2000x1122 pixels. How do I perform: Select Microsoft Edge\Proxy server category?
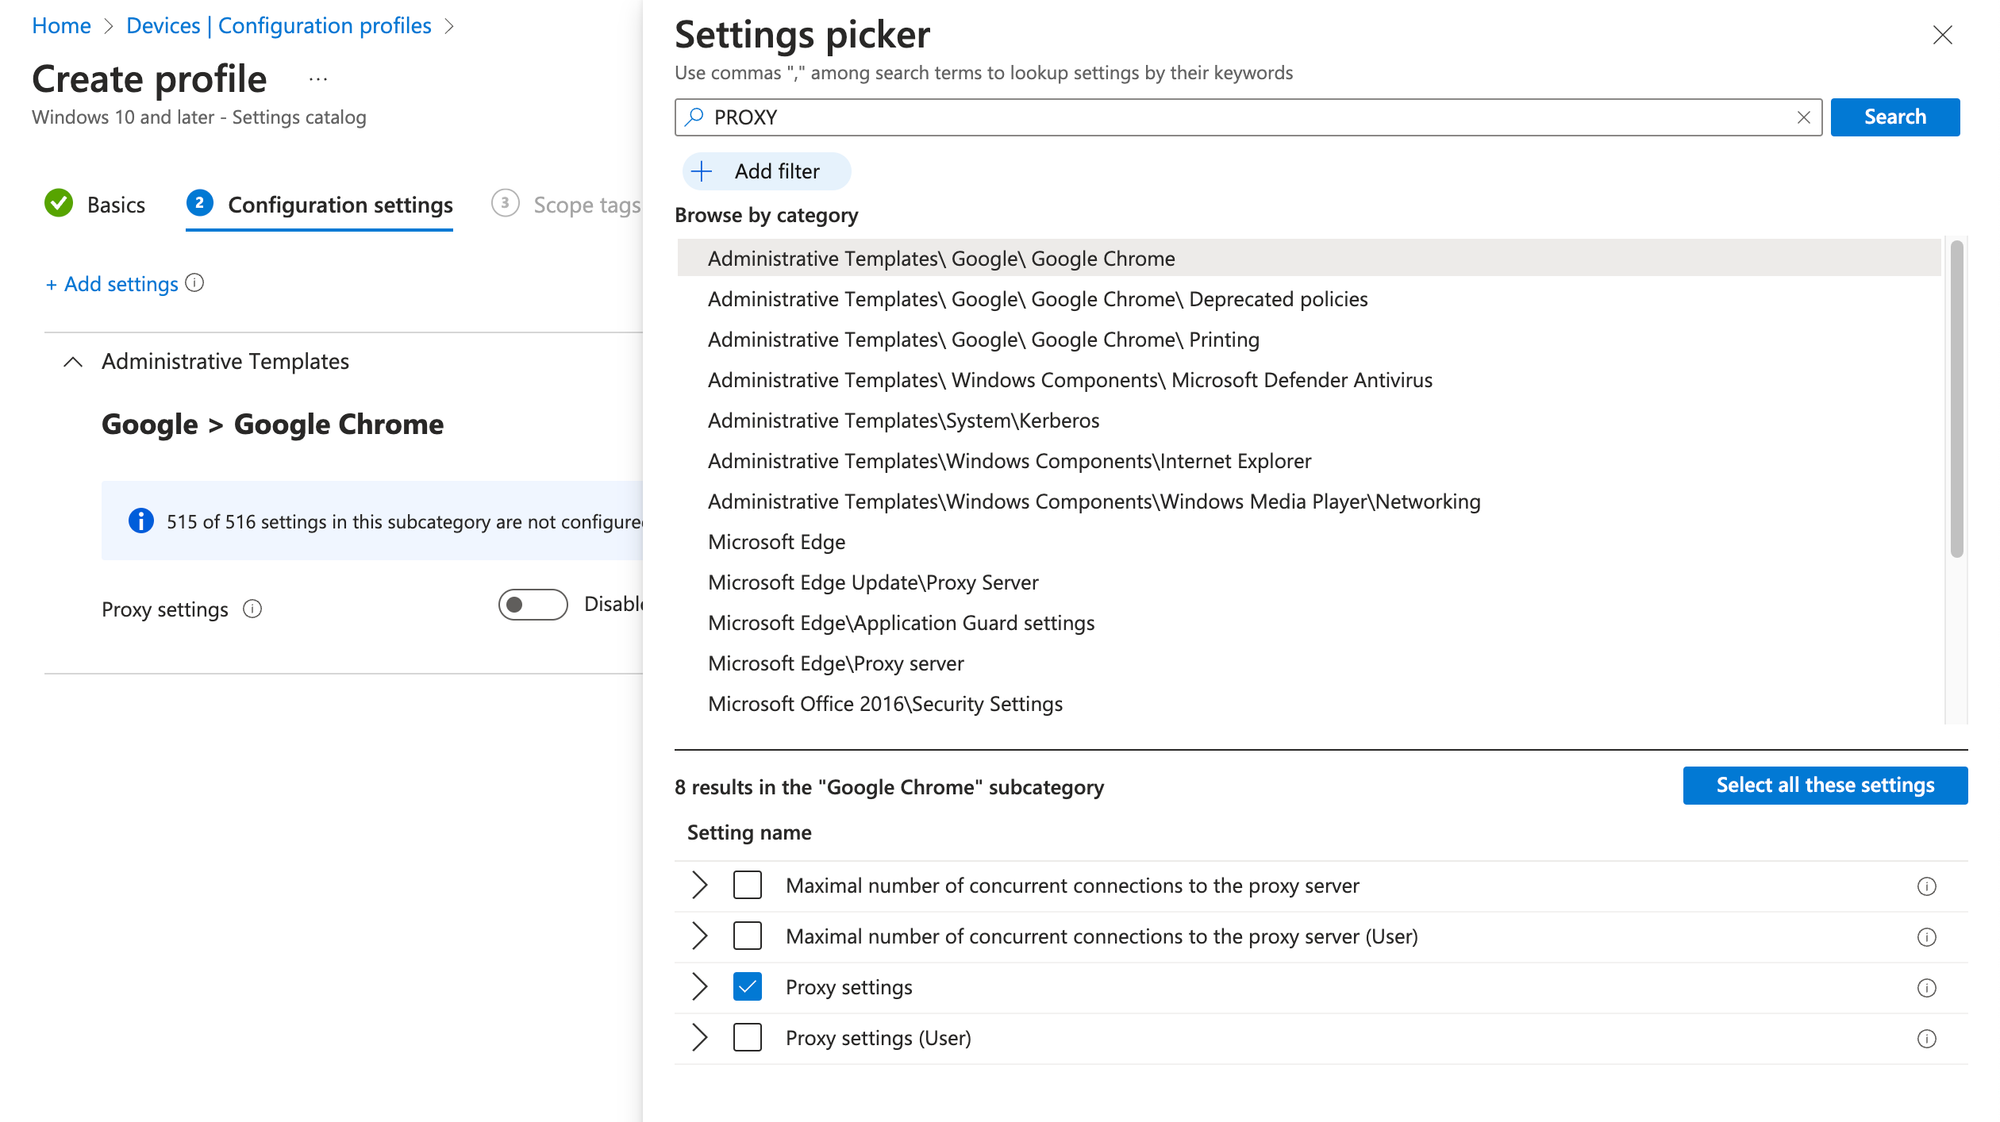pos(835,663)
